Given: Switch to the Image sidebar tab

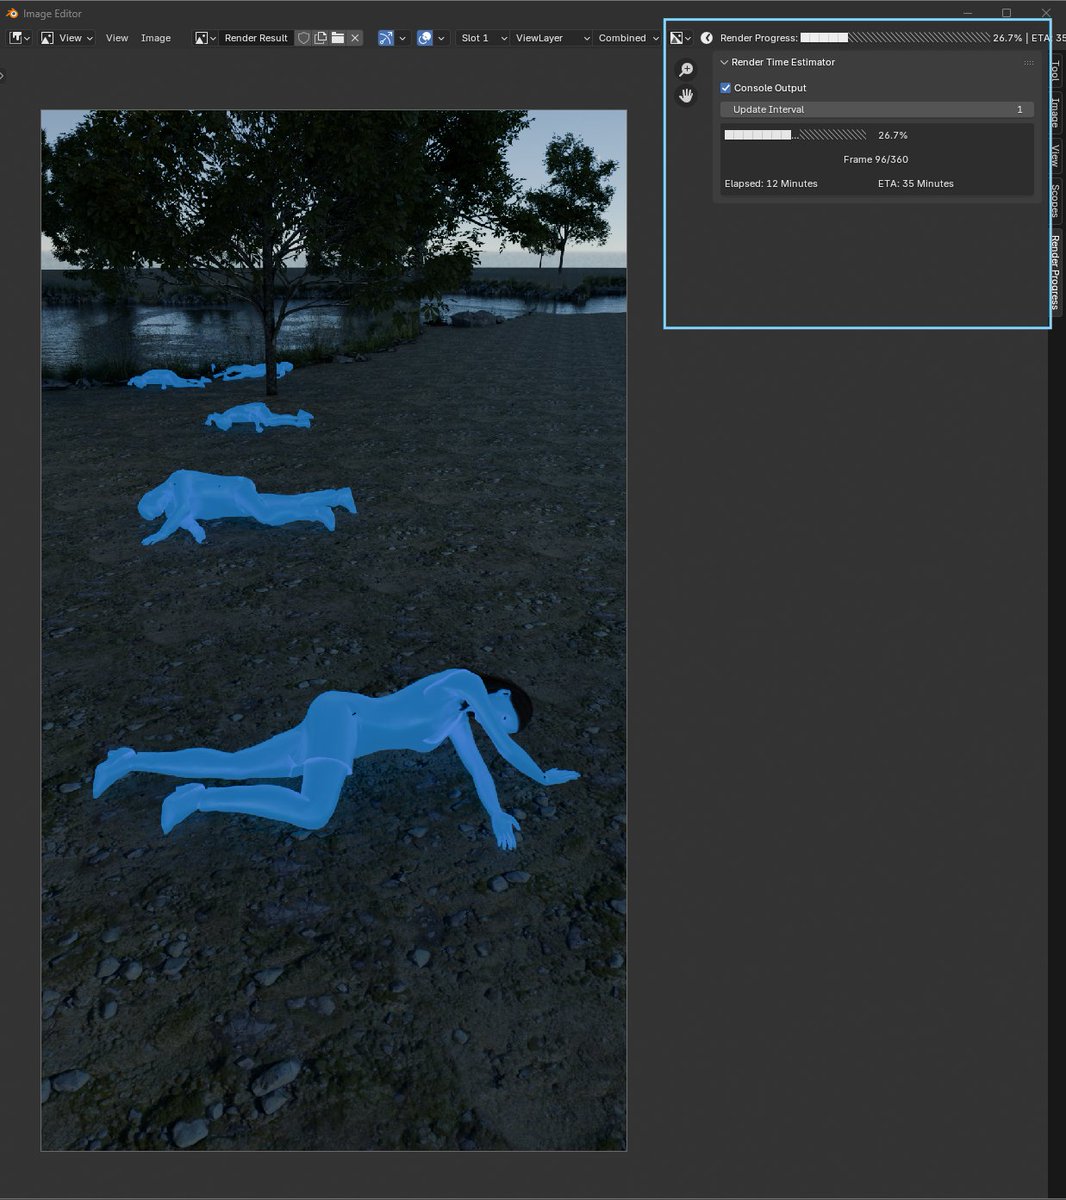Looking at the screenshot, I should click(x=1055, y=112).
